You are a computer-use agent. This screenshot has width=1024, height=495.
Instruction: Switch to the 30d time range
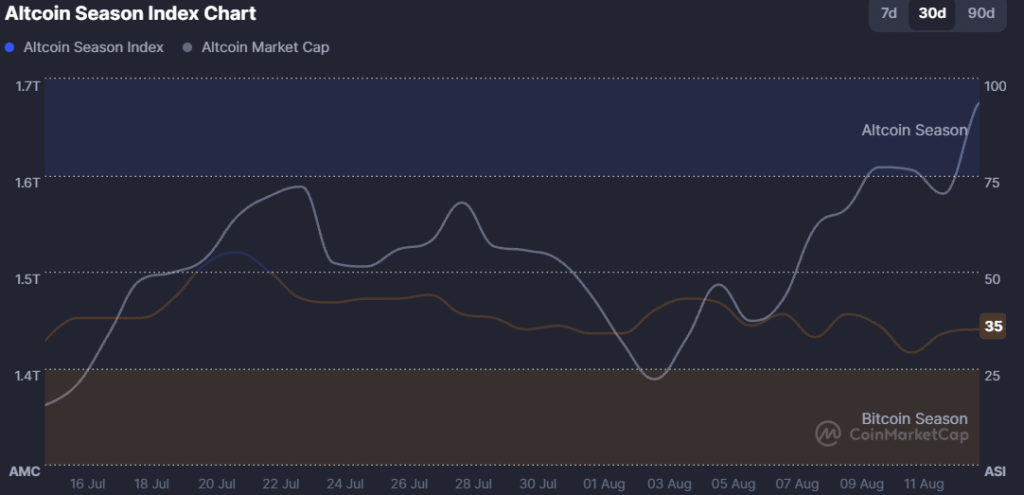click(932, 13)
